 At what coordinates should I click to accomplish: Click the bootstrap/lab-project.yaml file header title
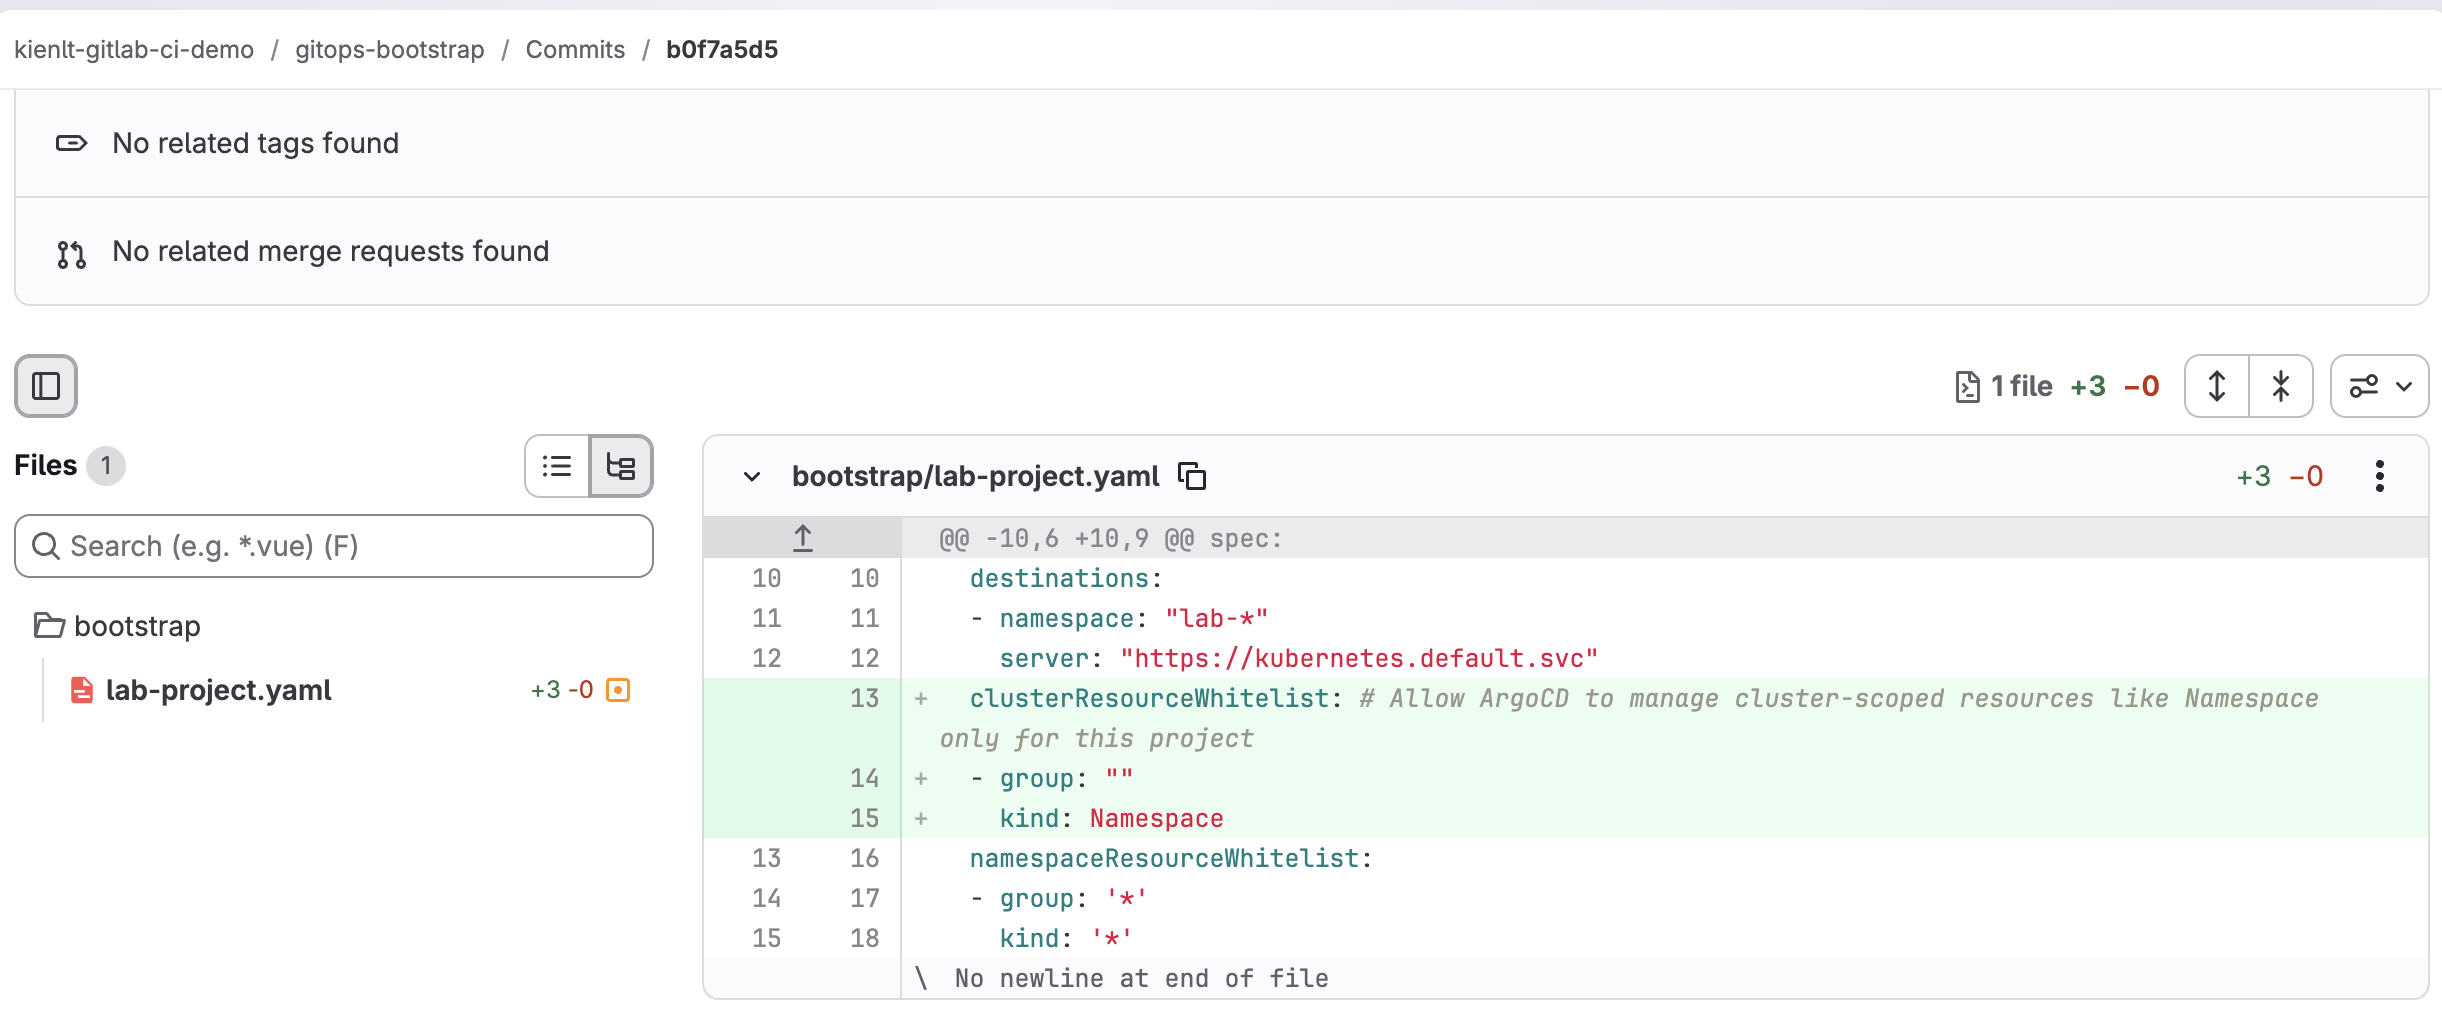(976, 476)
